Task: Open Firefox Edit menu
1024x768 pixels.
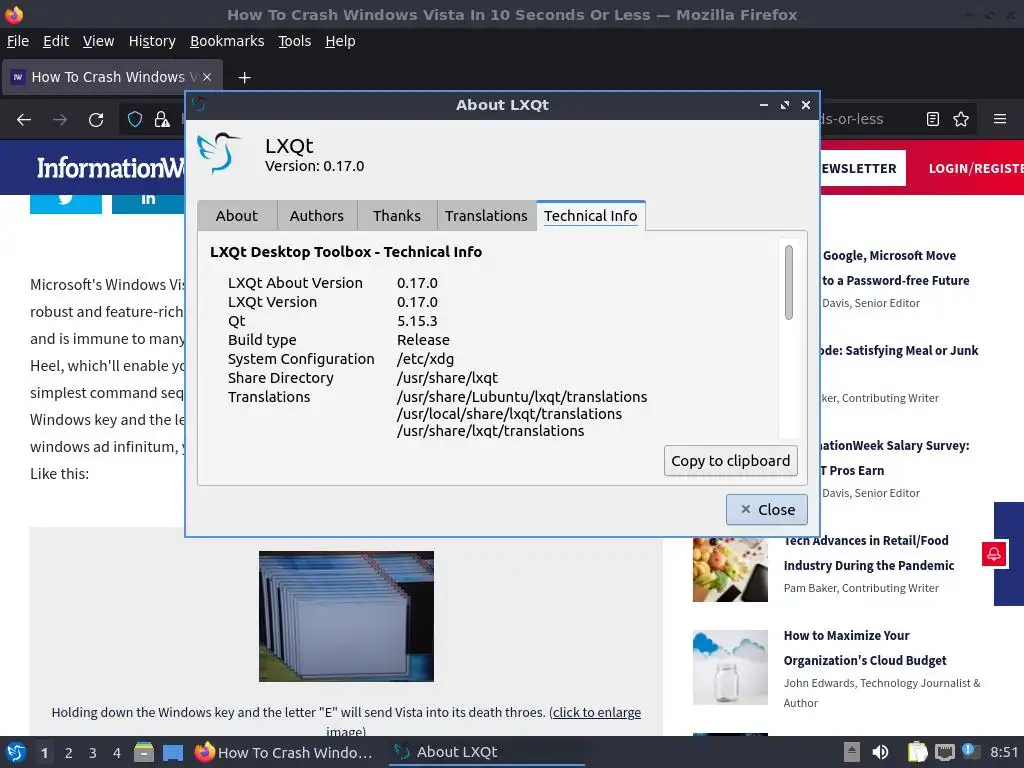Action: (56, 41)
